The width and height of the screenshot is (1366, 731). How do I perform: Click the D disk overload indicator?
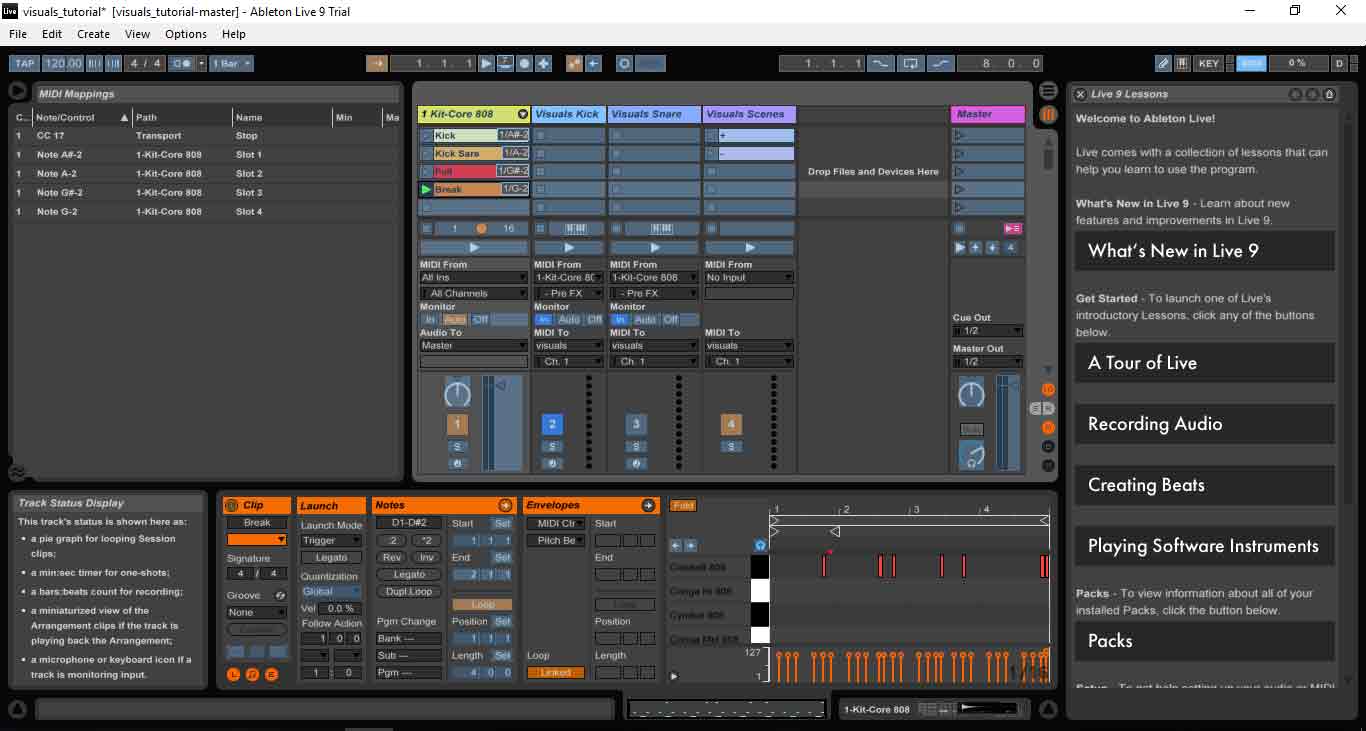pos(1339,63)
